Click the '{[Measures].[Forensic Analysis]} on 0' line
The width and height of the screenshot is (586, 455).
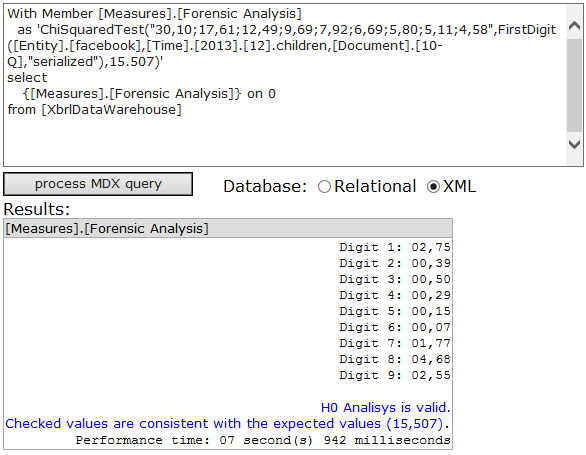pos(149,94)
